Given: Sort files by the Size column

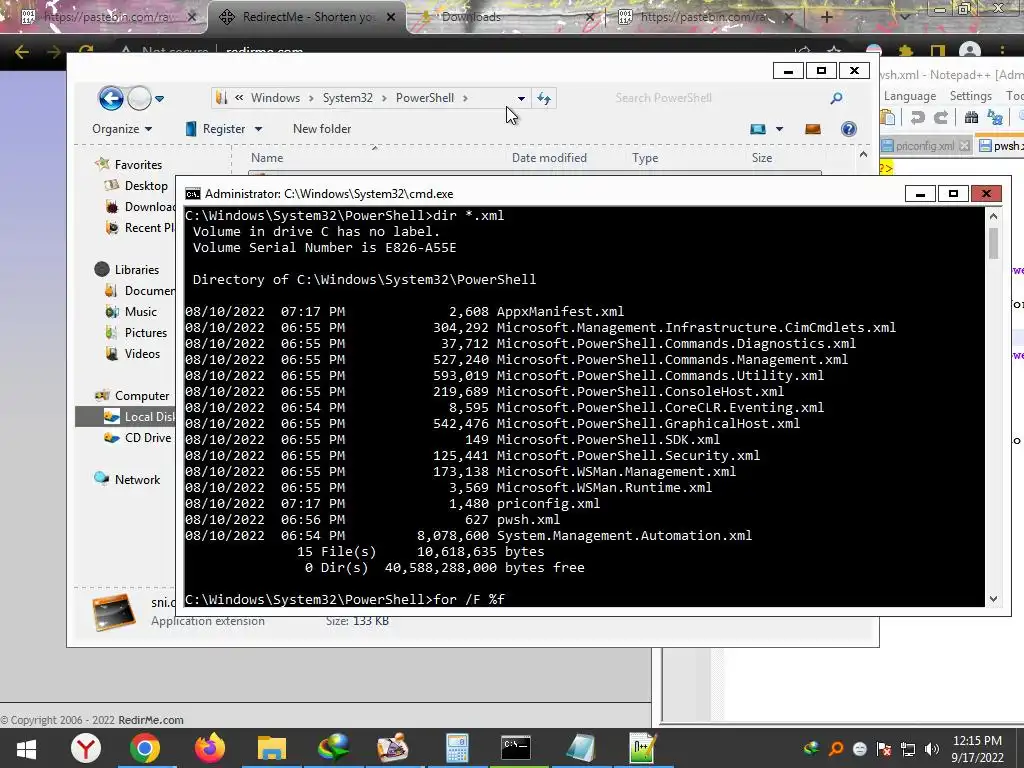Looking at the screenshot, I should pyautogui.click(x=761, y=157).
